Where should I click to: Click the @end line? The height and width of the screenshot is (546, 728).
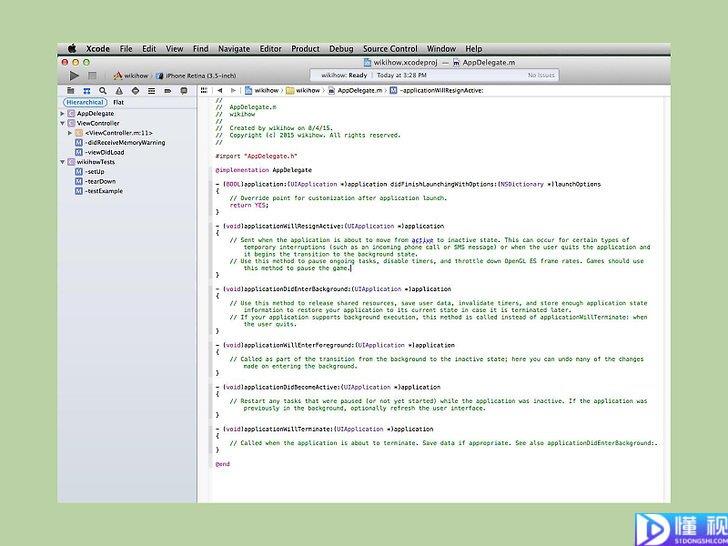point(223,464)
